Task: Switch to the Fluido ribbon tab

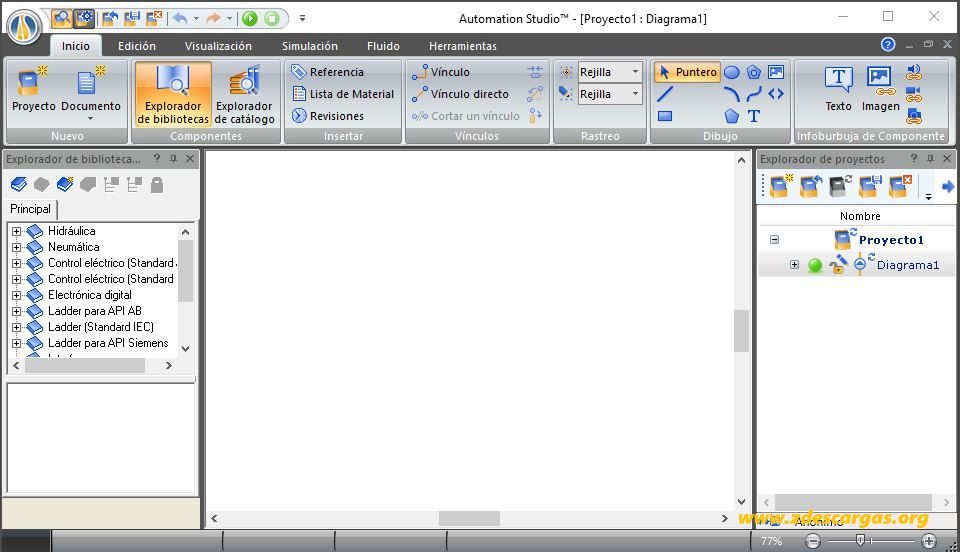Action: 383,46
